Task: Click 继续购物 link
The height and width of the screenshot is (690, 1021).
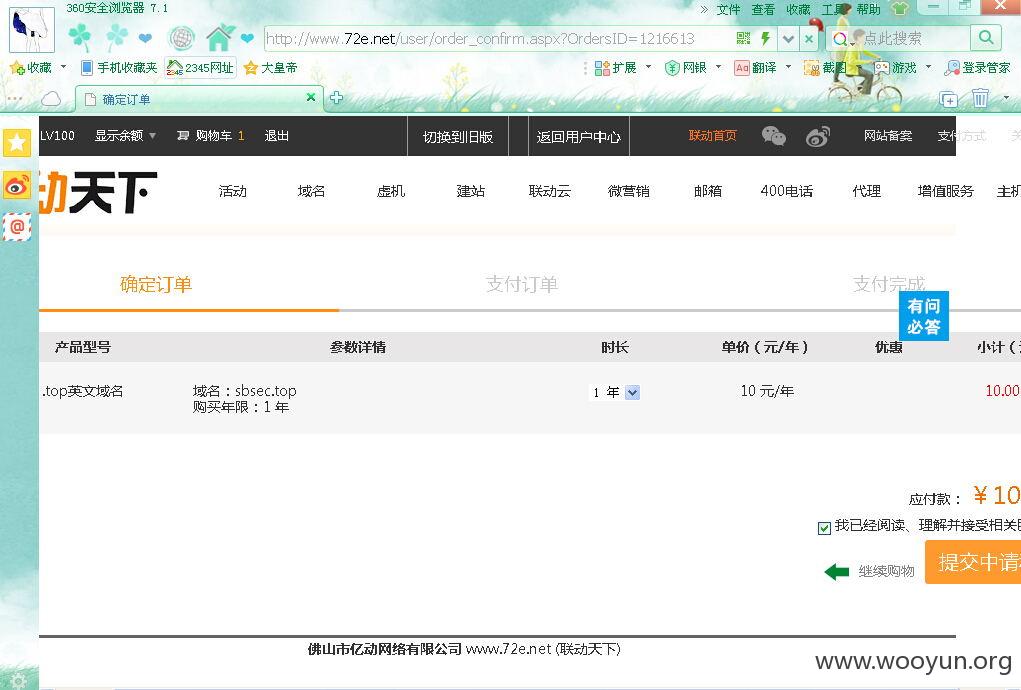Action: point(886,572)
